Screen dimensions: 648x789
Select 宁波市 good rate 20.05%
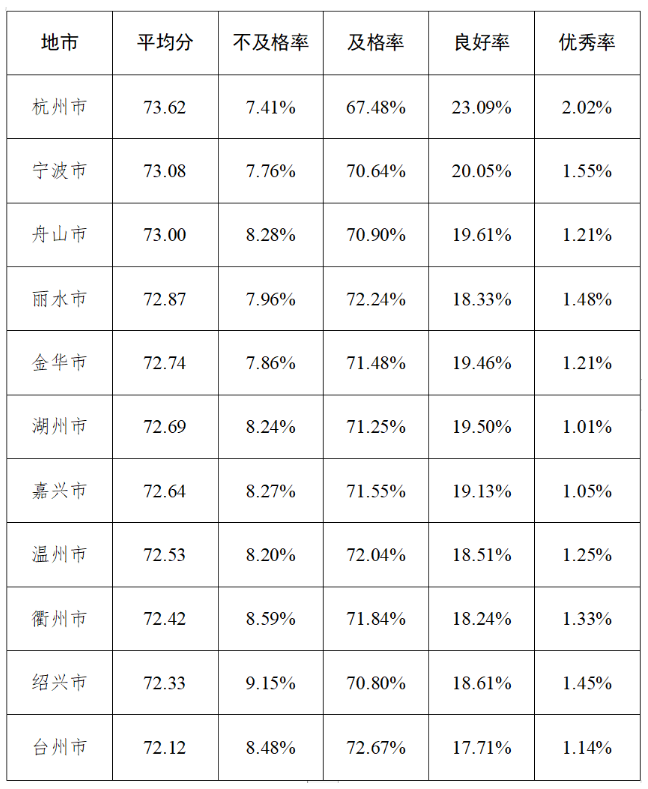(x=481, y=171)
